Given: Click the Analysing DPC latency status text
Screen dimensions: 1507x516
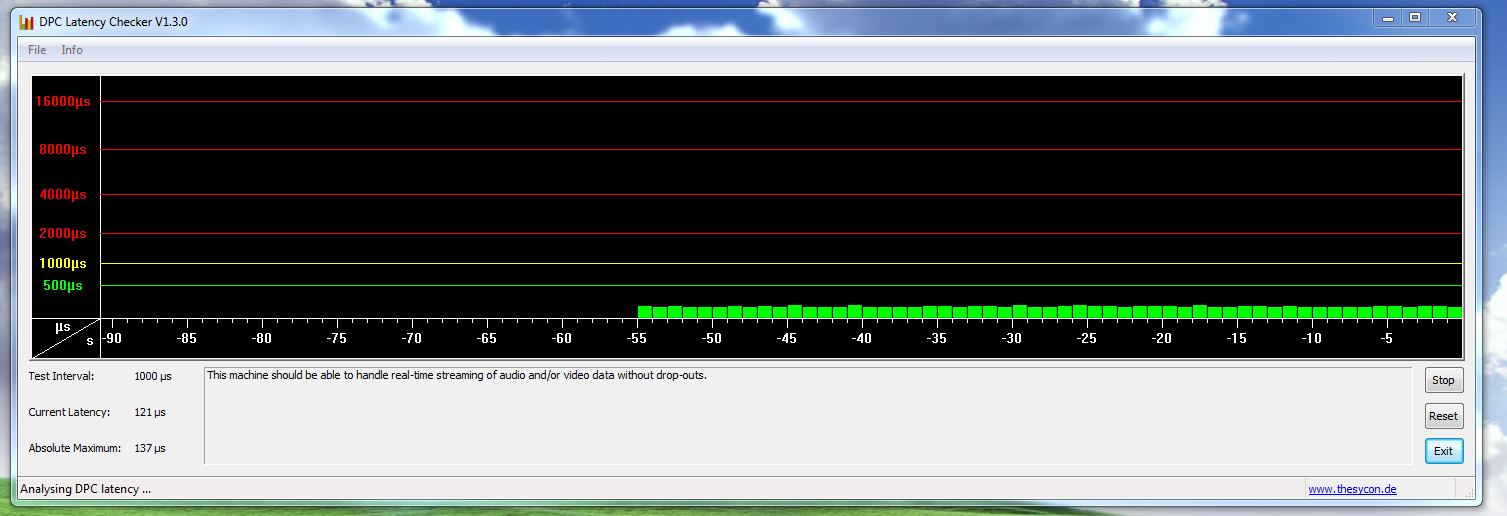Looking at the screenshot, I should click(x=86, y=489).
